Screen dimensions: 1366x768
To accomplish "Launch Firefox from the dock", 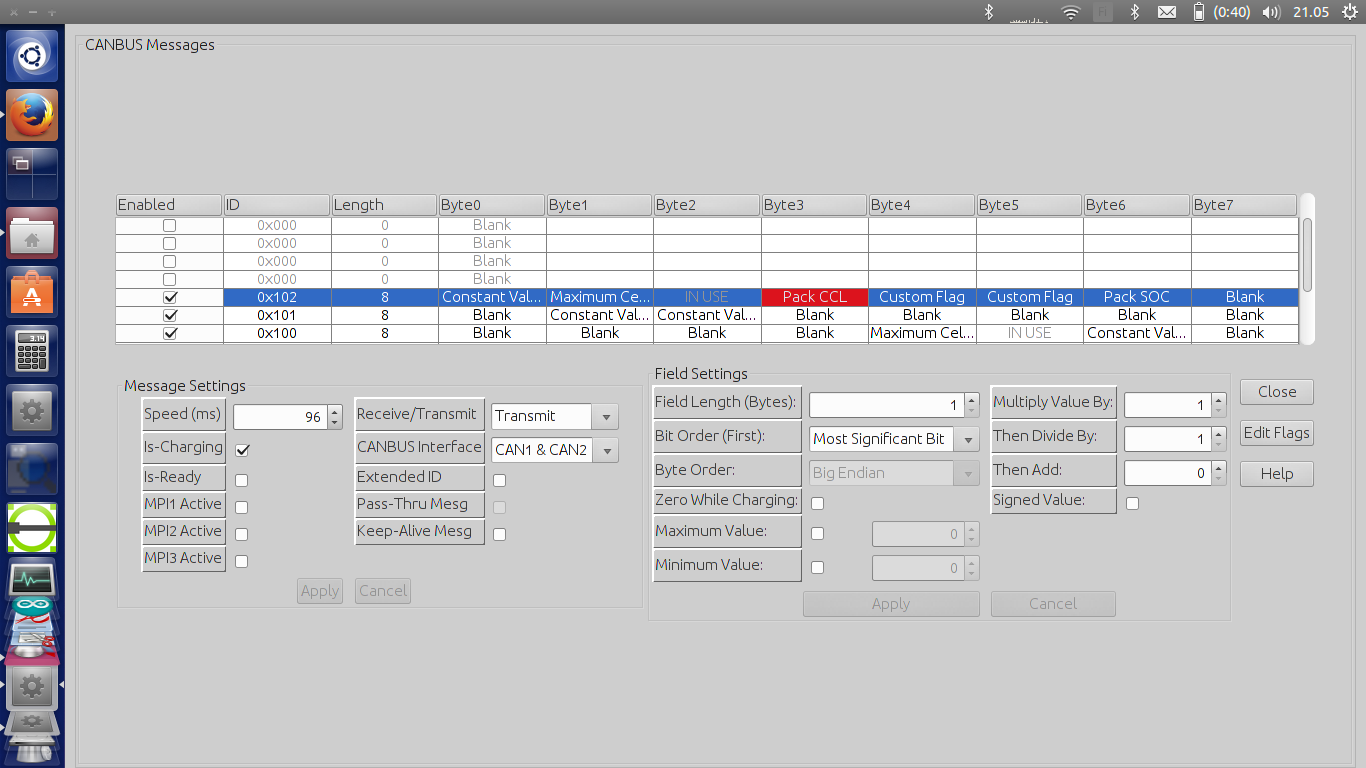I will [x=32, y=115].
